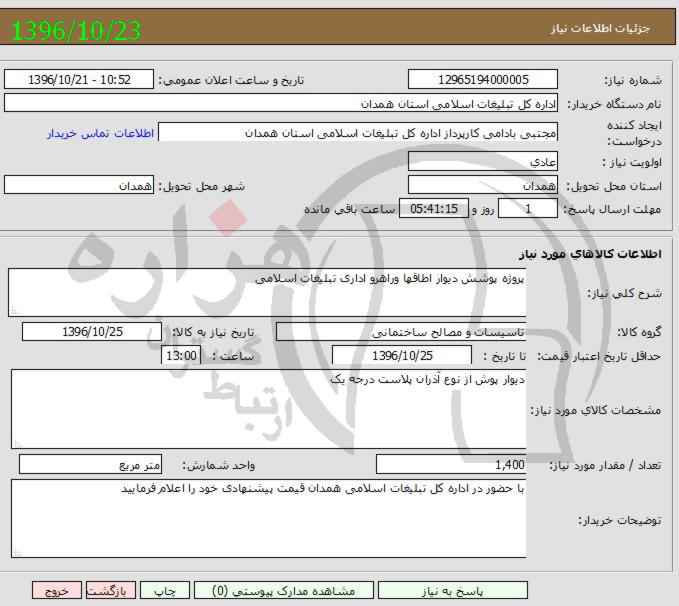Click the تعداد / مقدار مورد نیاز label

click(x=605, y=466)
